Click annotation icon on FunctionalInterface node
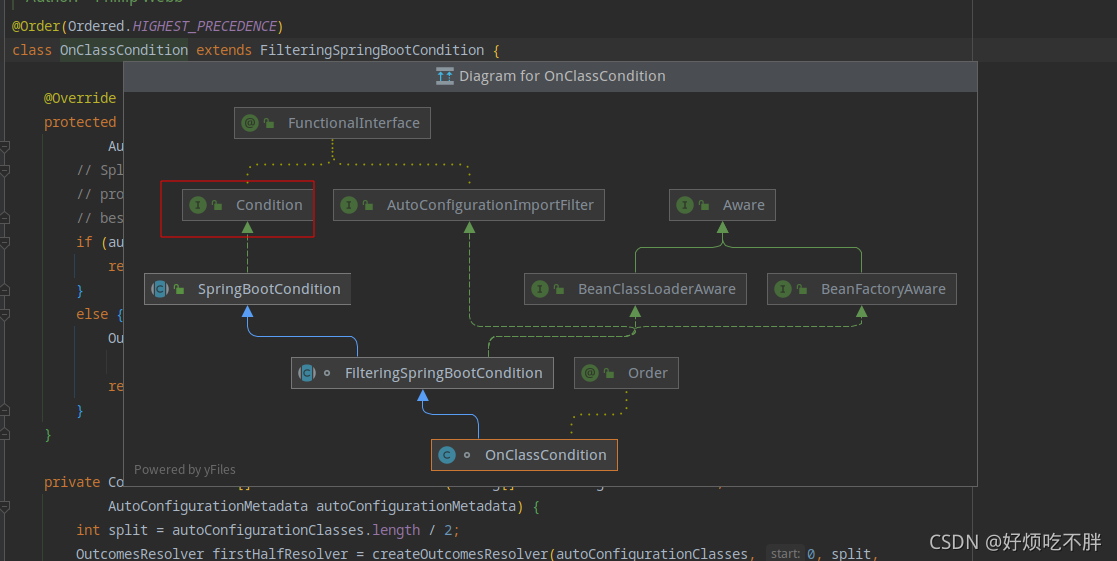Viewport: 1117px width, 561px height. pos(250,123)
